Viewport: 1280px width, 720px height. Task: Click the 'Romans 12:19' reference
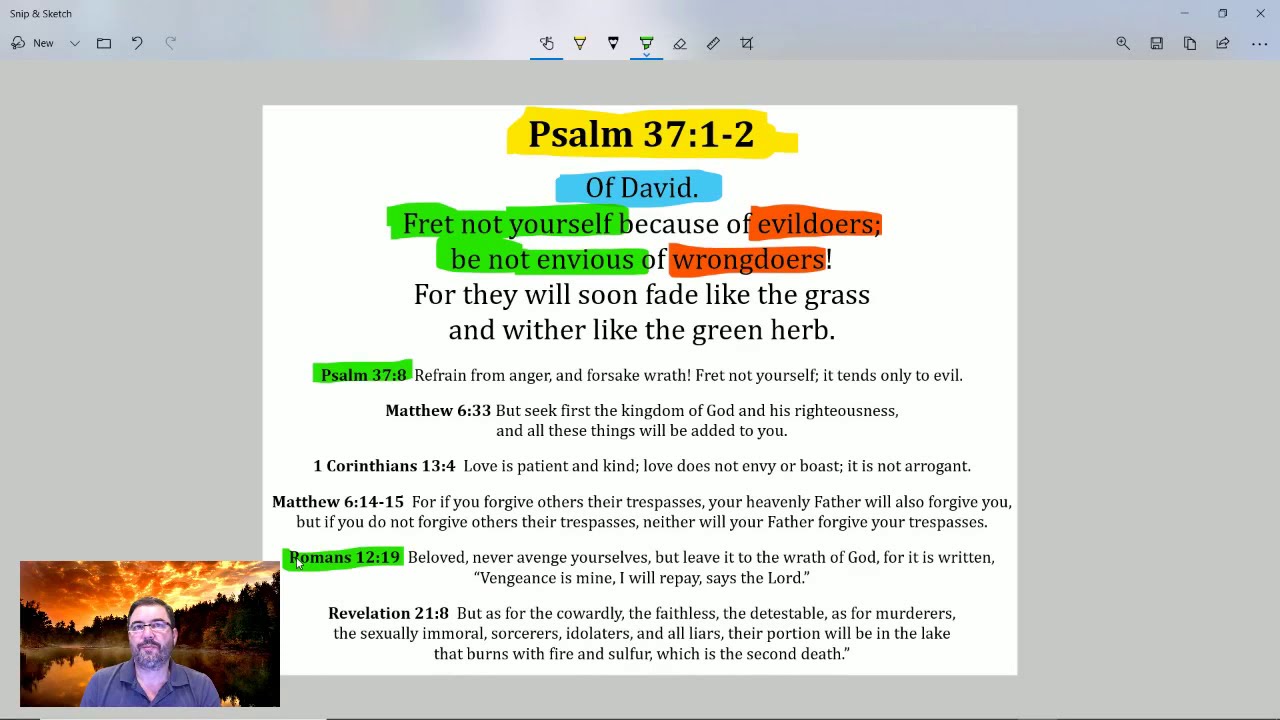344,557
